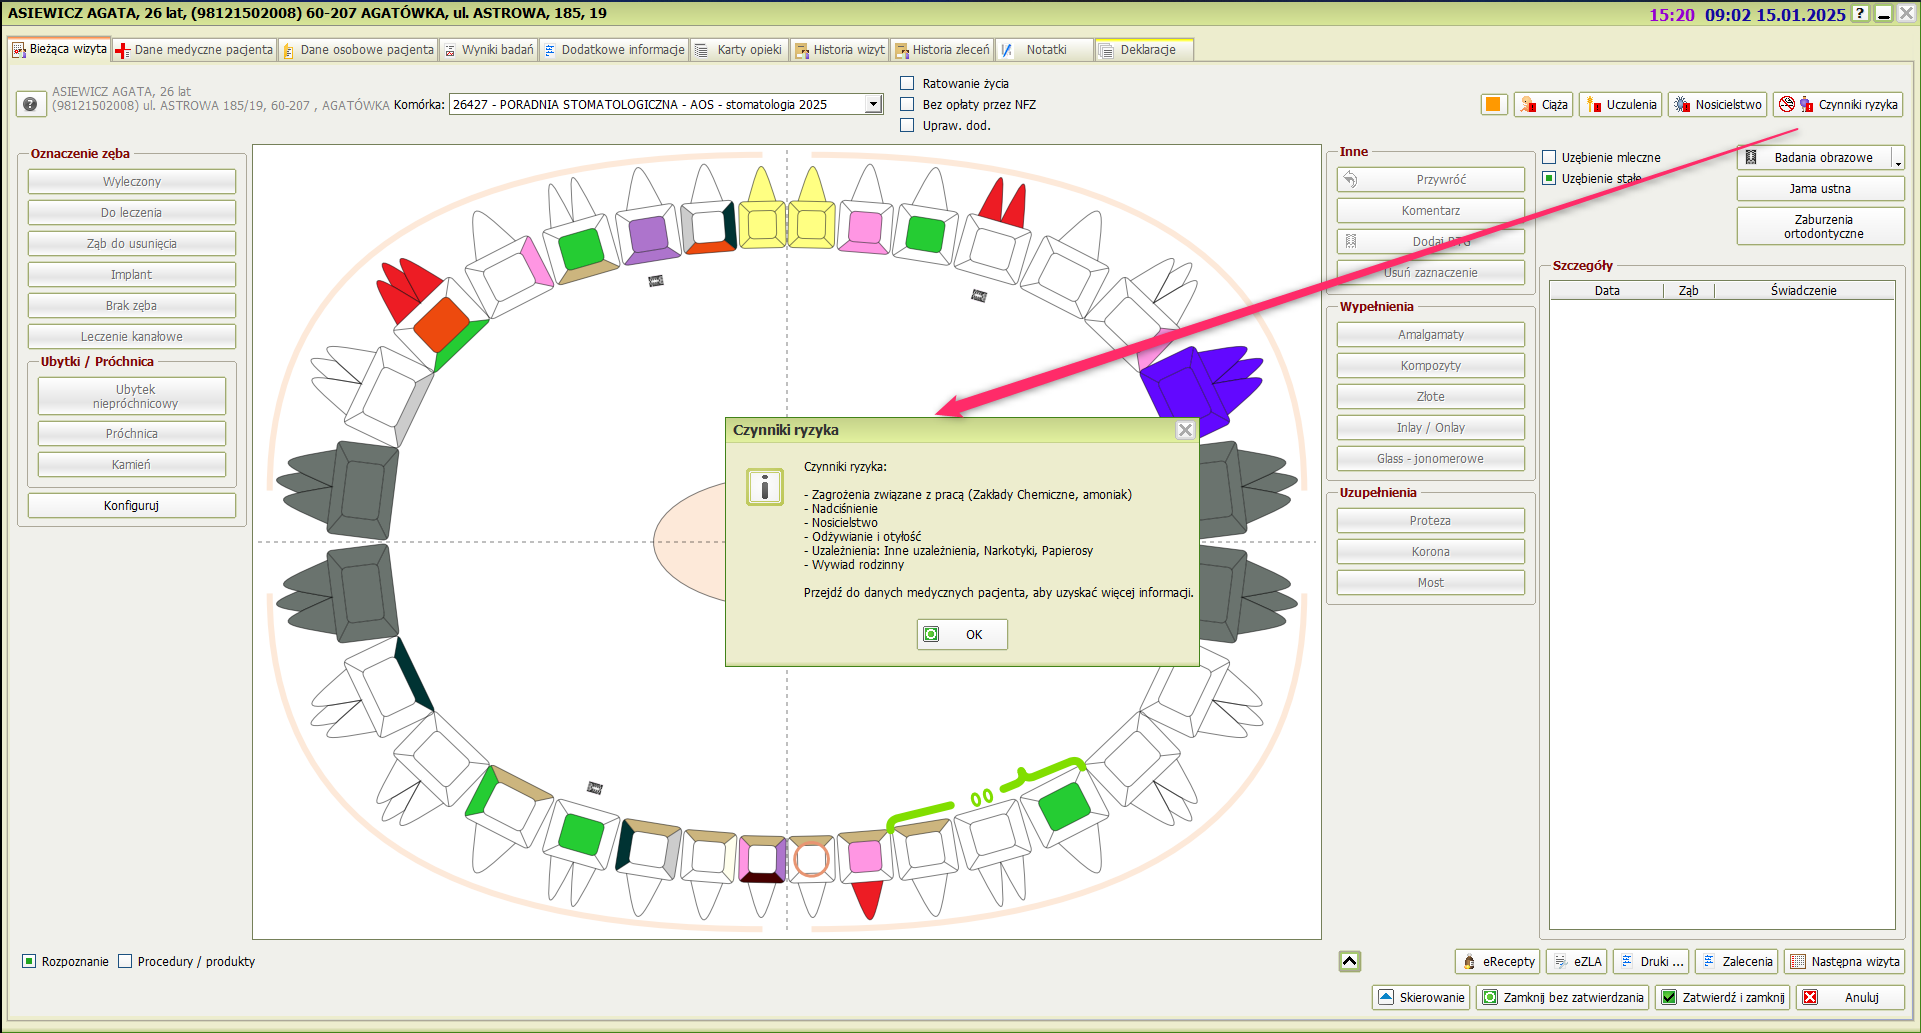This screenshot has width=1921, height=1033.
Task: Switch to the Historia wizyt tab
Action: [840, 50]
